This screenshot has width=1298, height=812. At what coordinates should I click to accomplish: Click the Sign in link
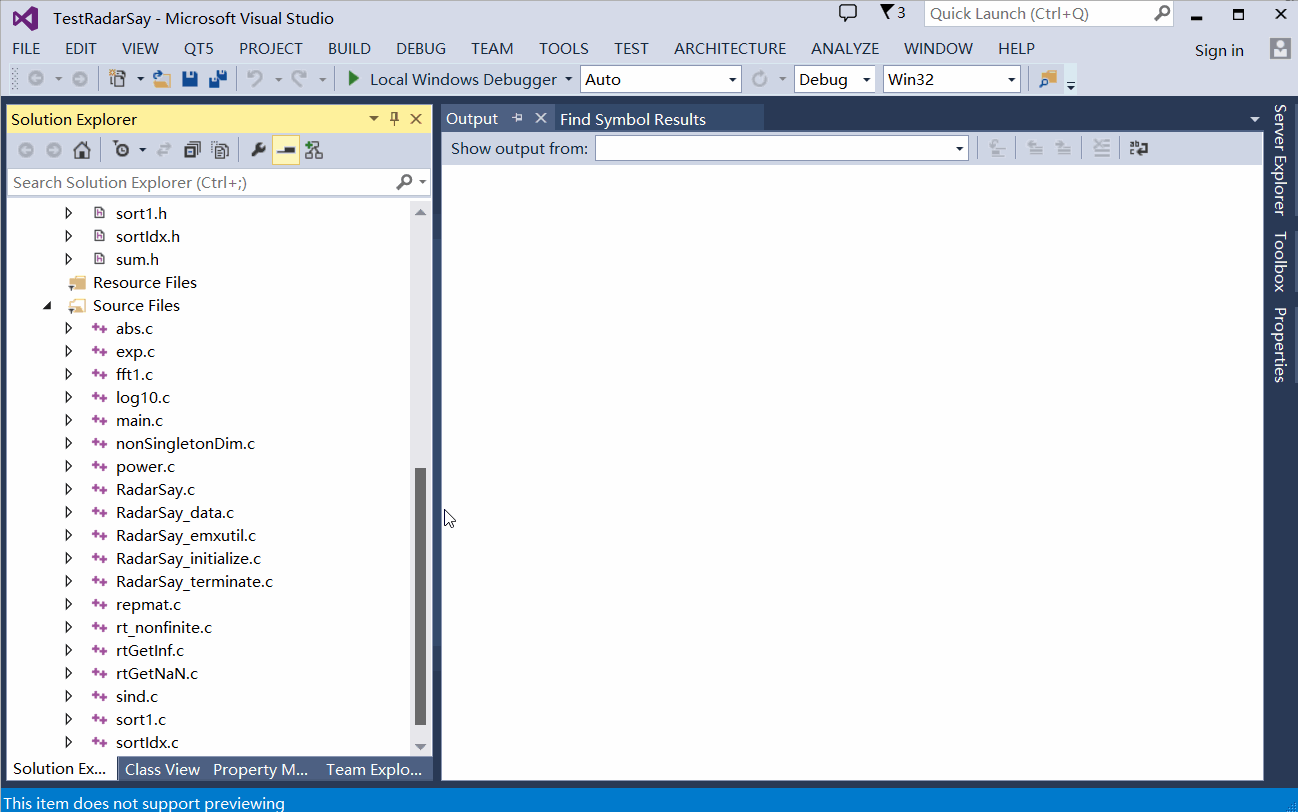[1218, 50]
